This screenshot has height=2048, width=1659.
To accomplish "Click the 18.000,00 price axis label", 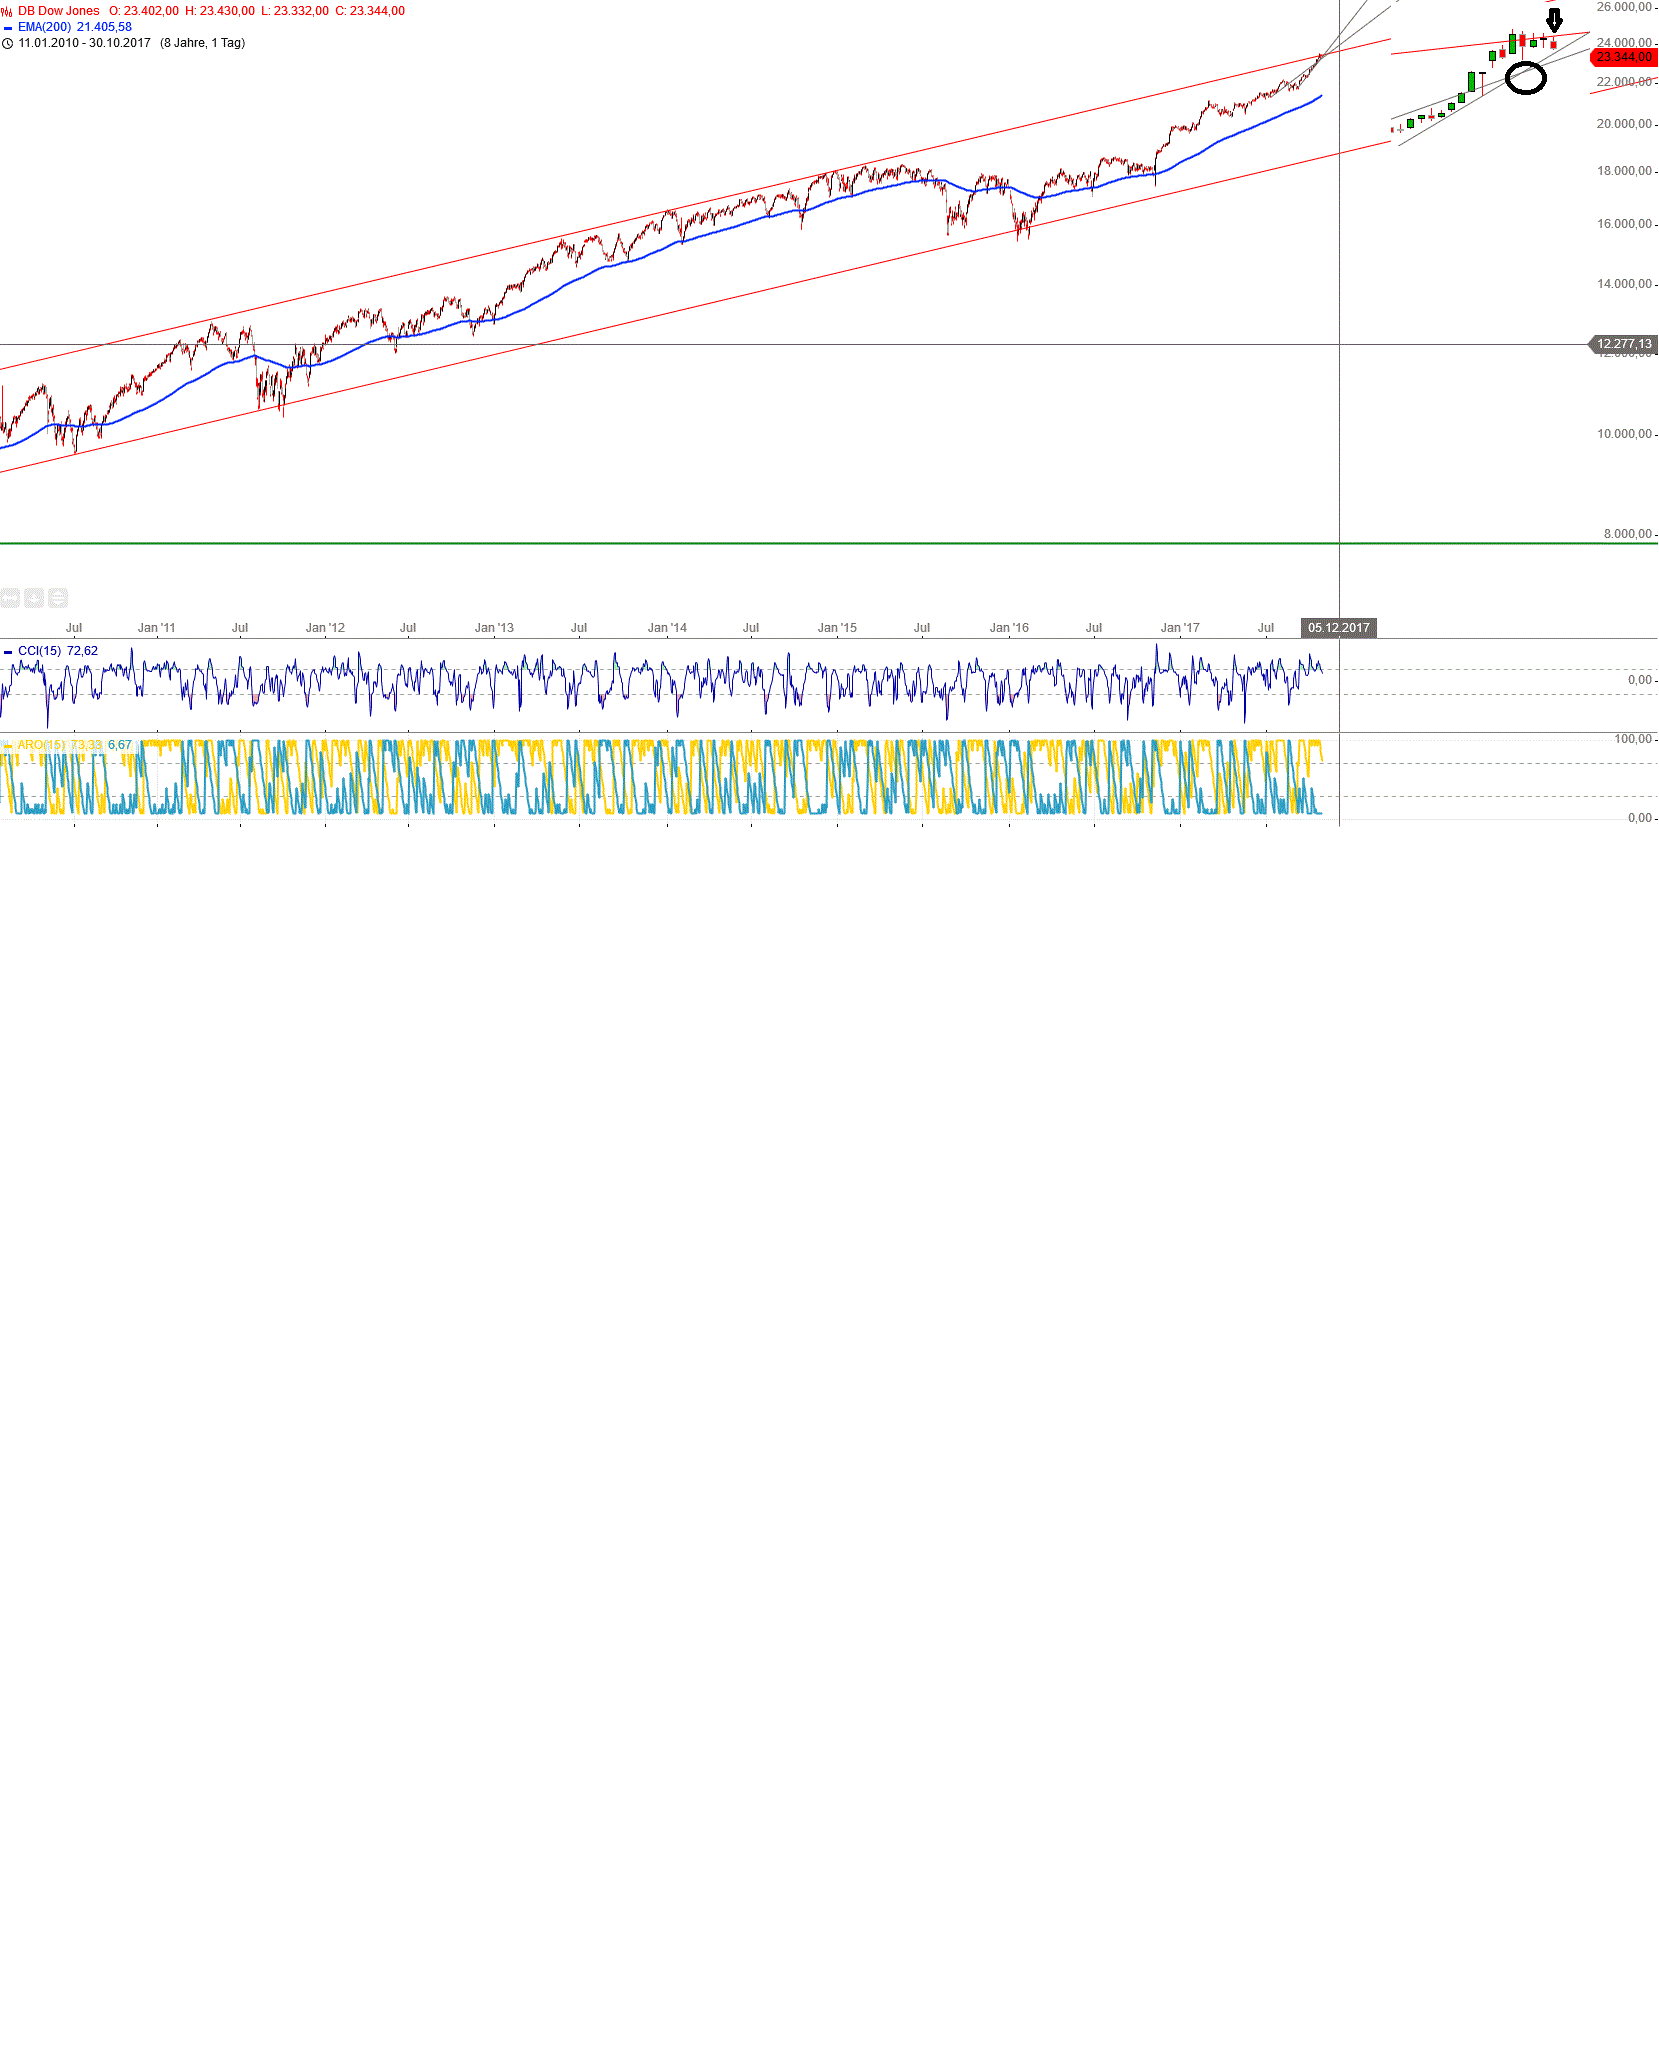I will point(1624,171).
